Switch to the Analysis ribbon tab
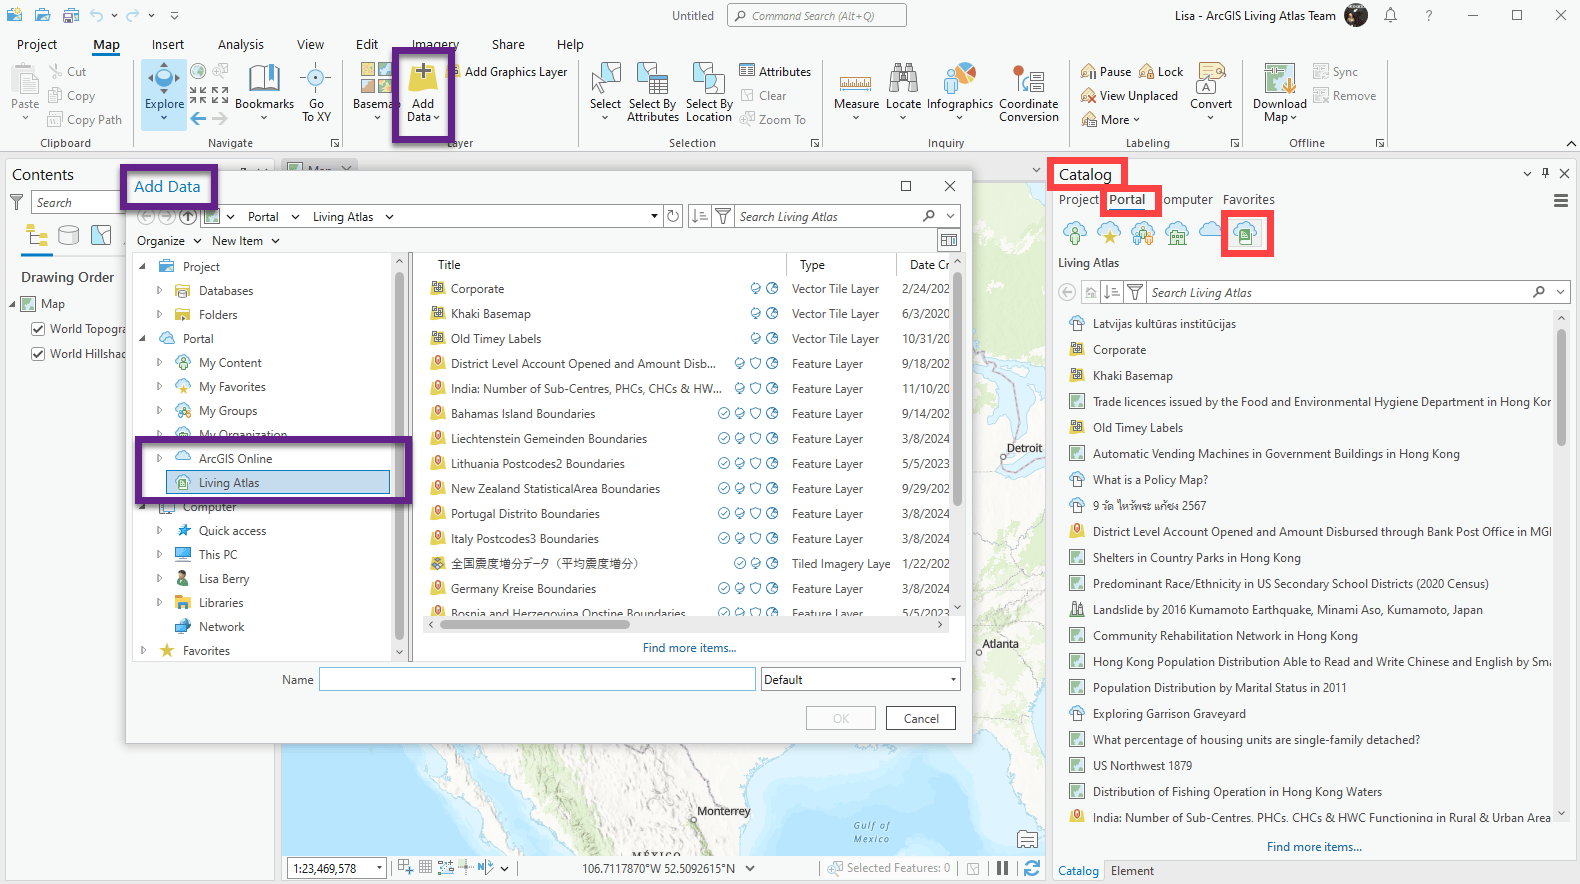The height and width of the screenshot is (884, 1580). click(241, 45)
